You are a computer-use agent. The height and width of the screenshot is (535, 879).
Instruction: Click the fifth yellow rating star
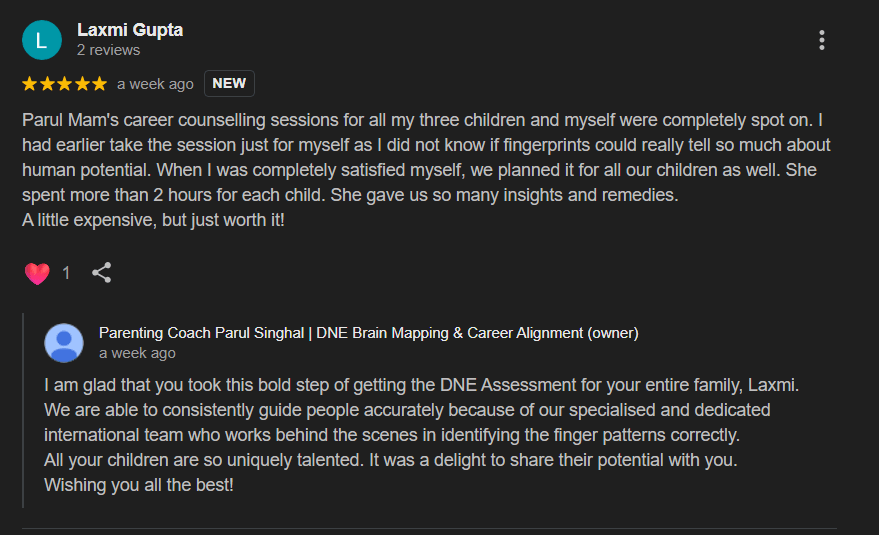coord(99,84)
